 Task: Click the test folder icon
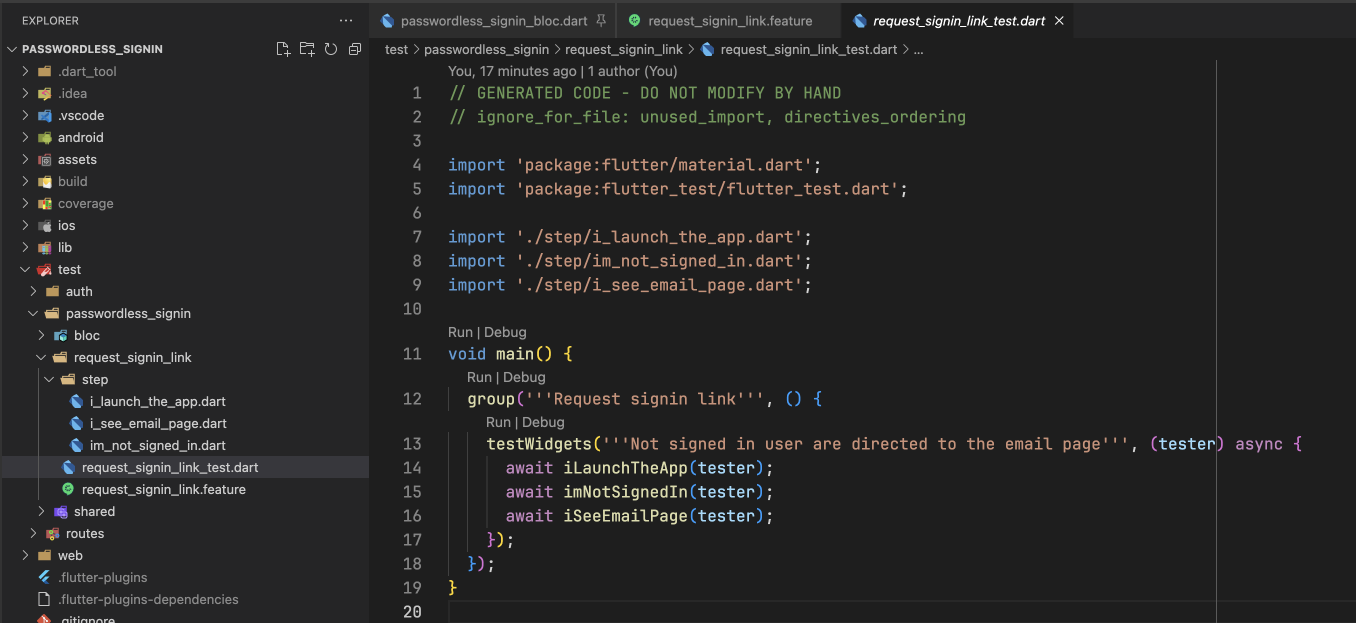(44, 269)
